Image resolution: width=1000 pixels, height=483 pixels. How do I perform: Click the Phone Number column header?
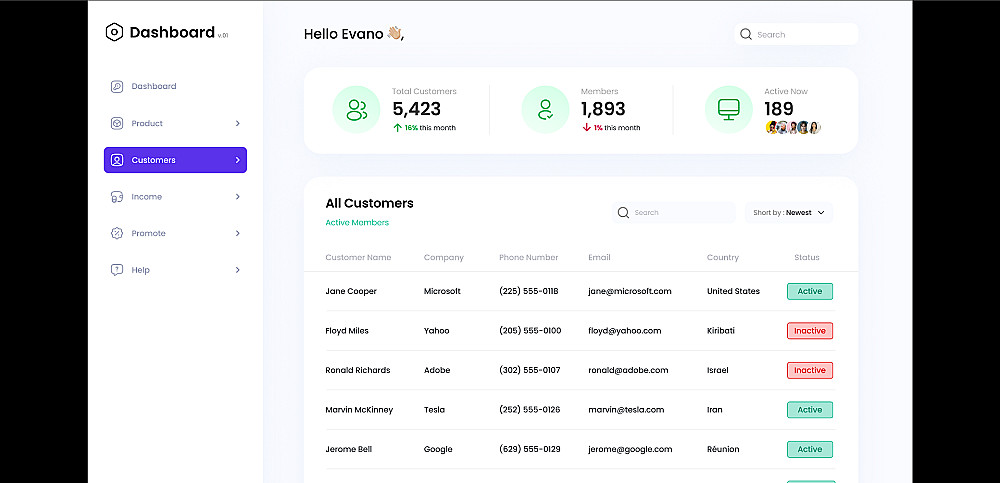[x=529, y=258]
